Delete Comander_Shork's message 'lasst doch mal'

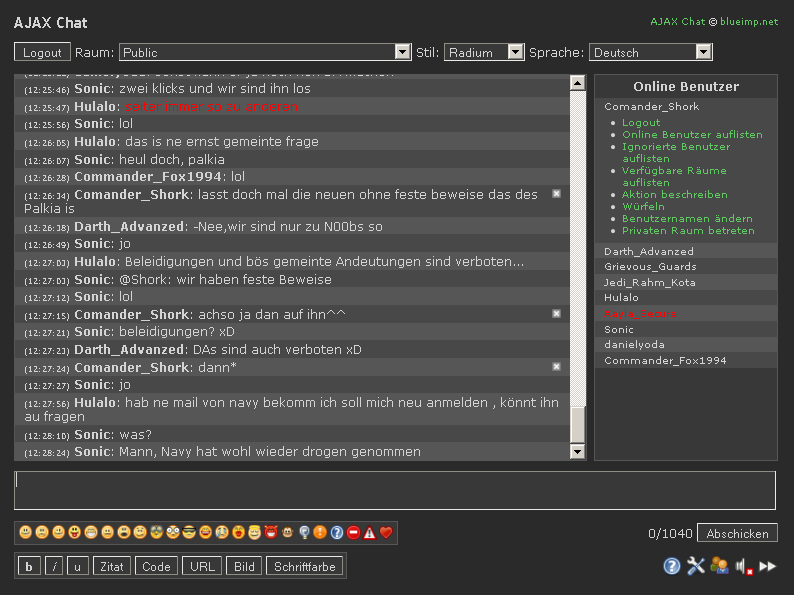556,193
